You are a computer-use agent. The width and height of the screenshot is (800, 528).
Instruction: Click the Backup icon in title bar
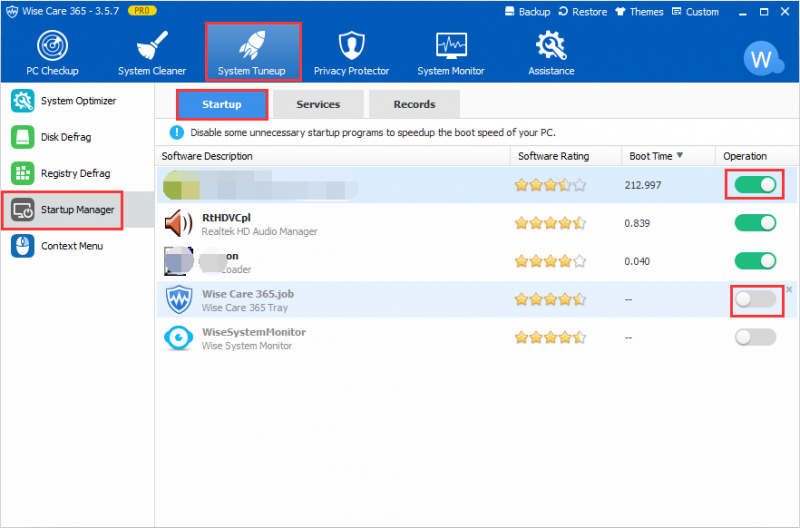(x=509, y=11)
